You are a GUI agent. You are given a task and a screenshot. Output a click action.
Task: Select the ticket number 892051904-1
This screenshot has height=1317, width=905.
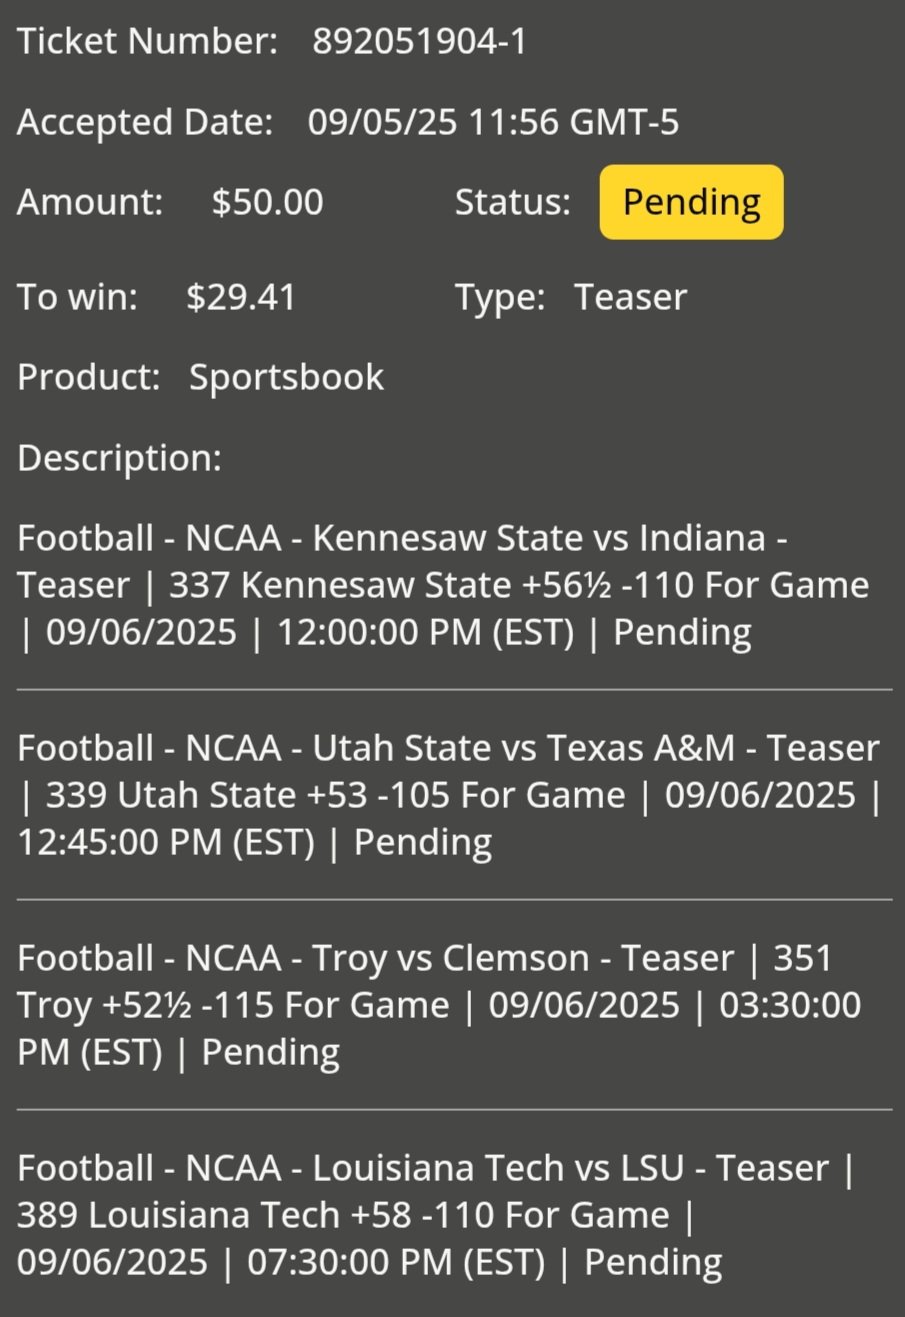(x=419, y=42)
